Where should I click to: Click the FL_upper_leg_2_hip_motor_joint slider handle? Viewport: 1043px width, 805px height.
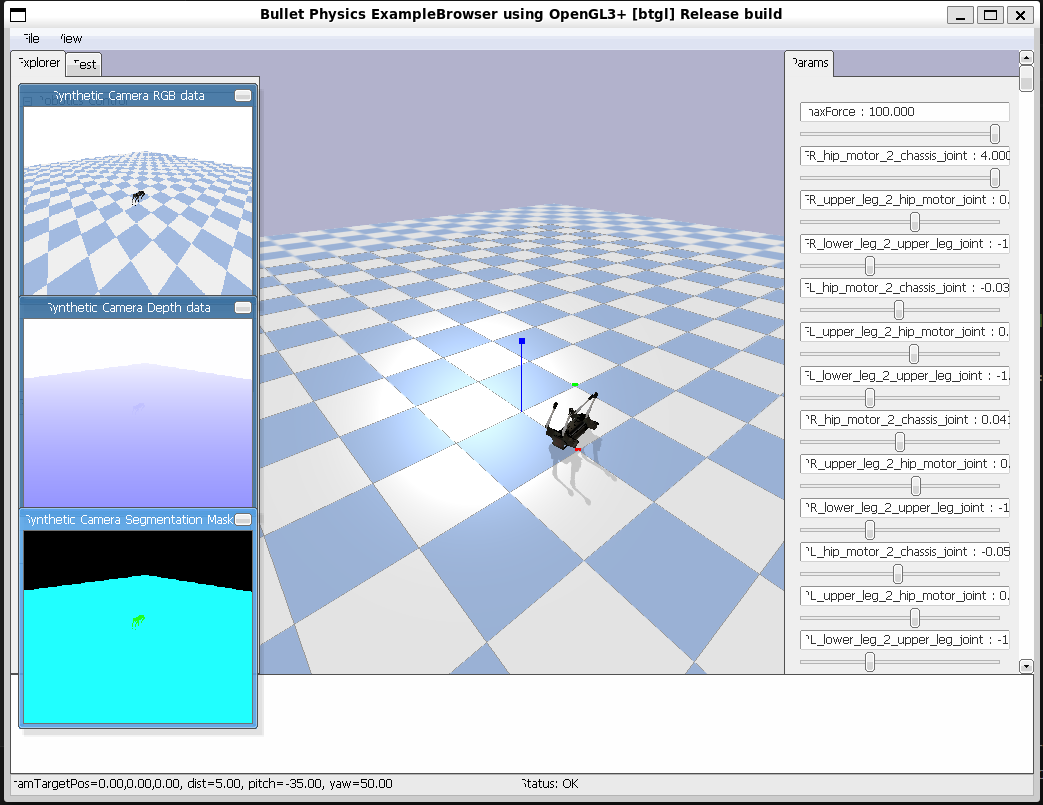pyautogui.click(x=914, y=354)
